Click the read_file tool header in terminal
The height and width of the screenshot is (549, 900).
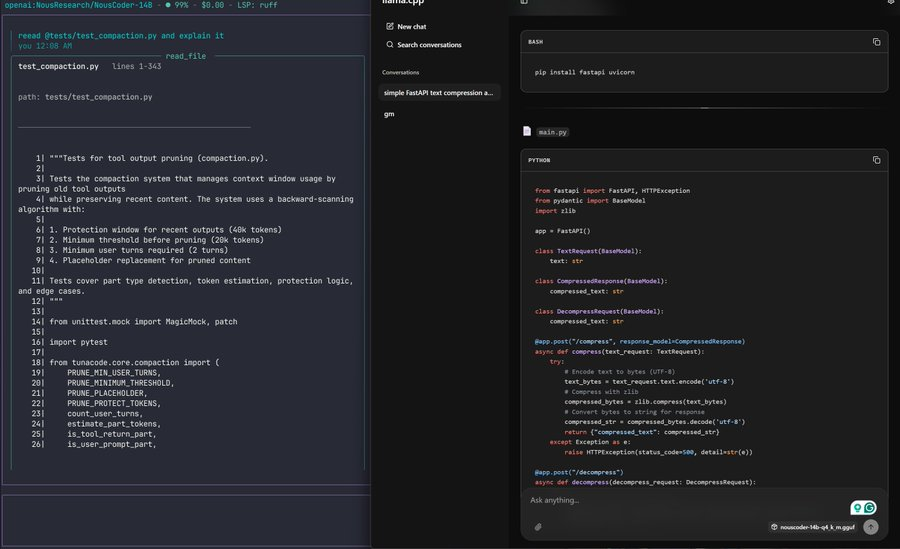pyautogui.click(x=185, y=56)
